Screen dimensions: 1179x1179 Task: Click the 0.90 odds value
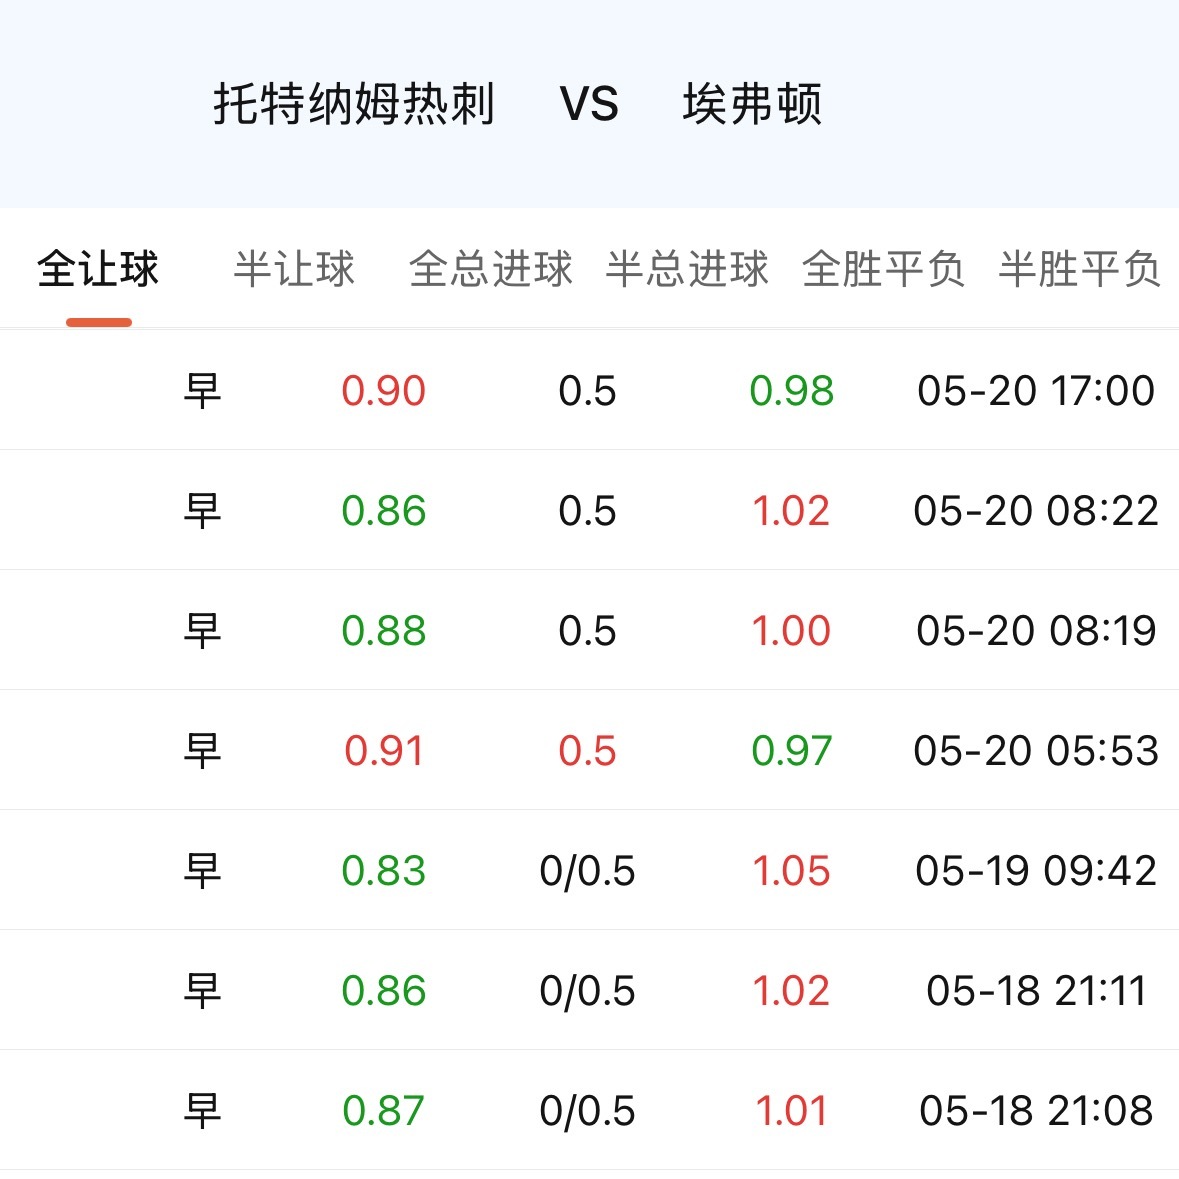[383, 391]
